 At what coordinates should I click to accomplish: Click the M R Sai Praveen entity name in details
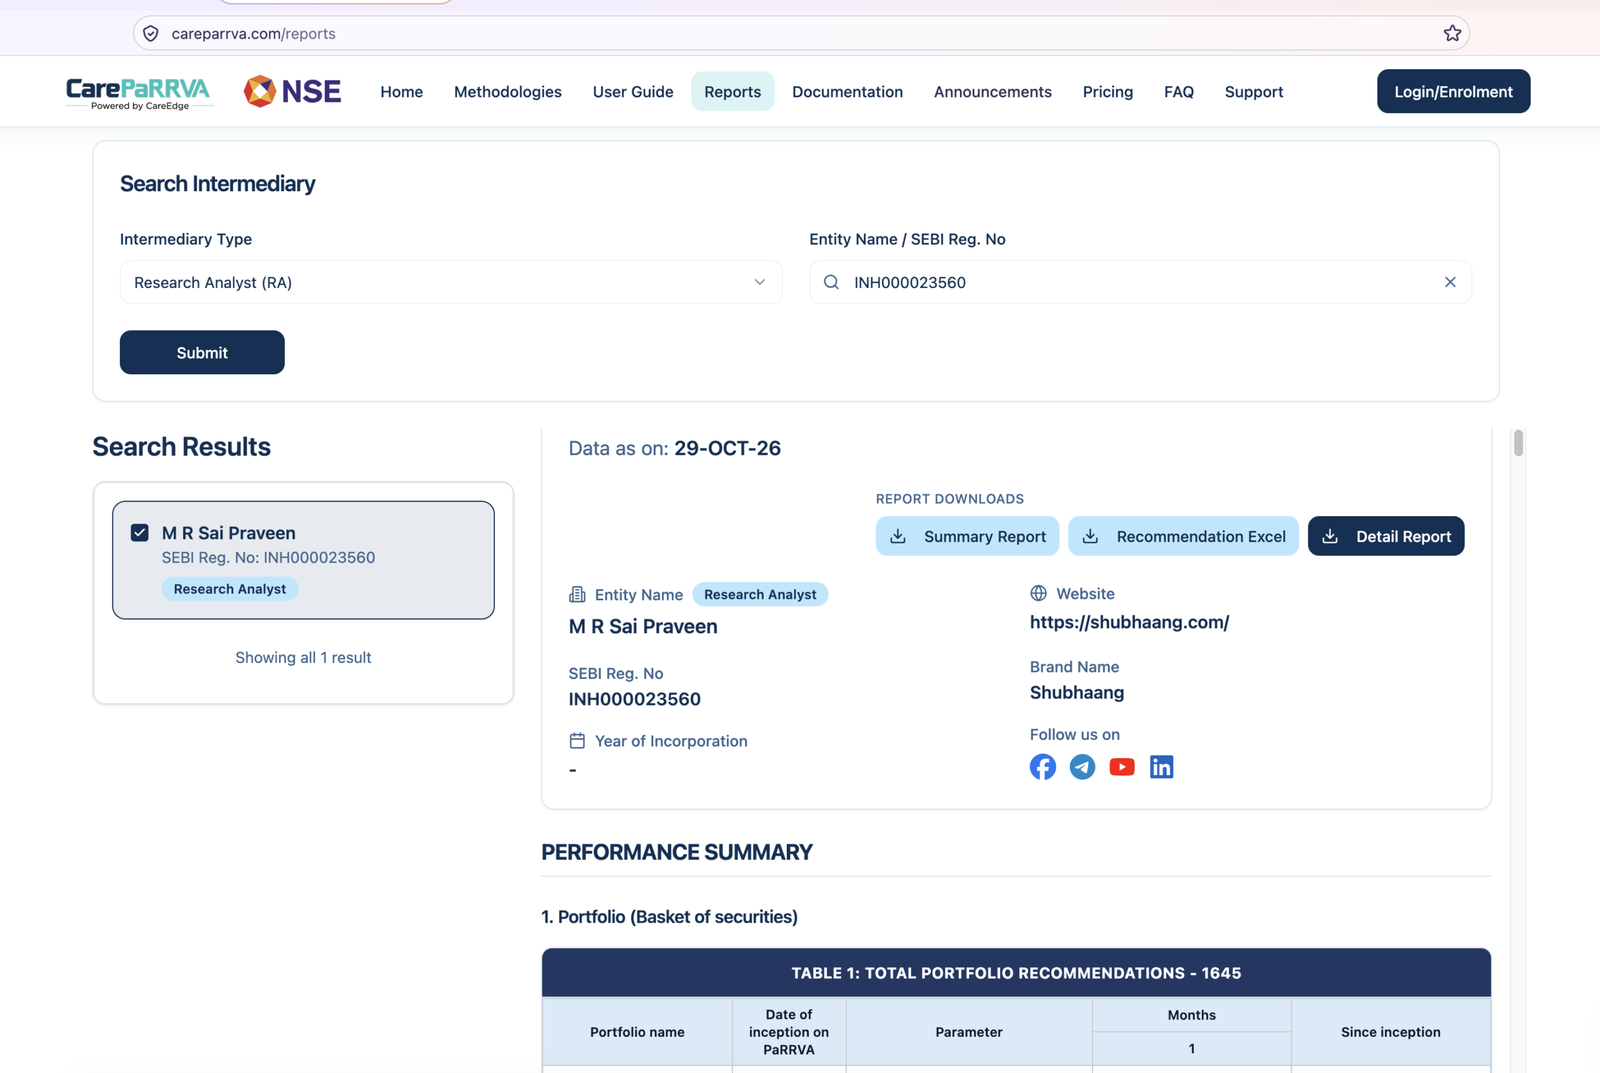tap(643, 626)
